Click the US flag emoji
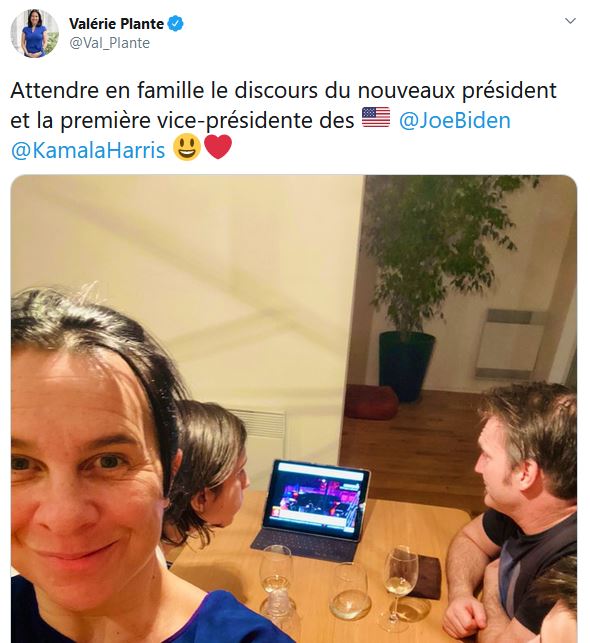This screenshot has width=590, height=643. pyautogui.click(x=376, y=118)
